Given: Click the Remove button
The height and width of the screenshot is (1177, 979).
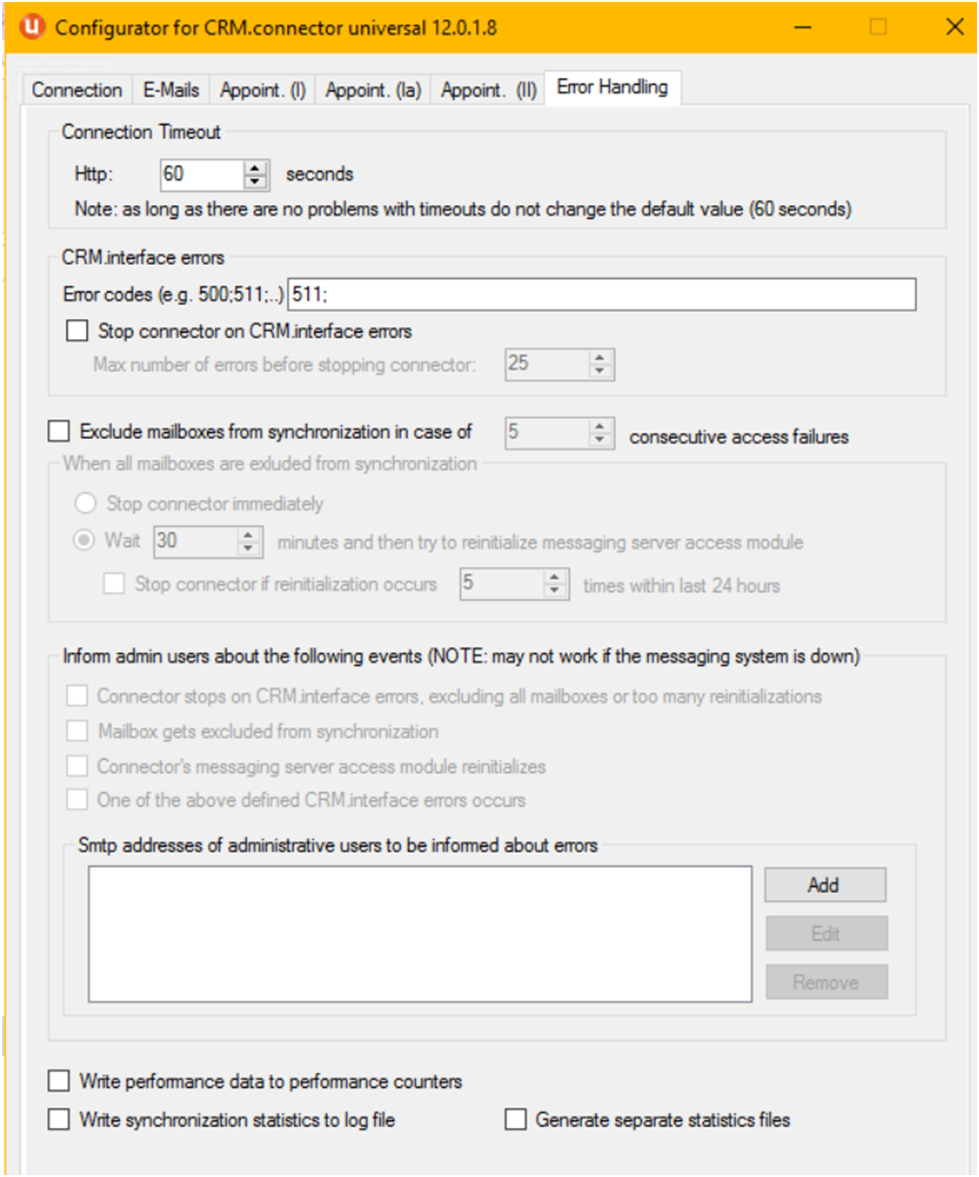Looking at the screenshot, I should (826, 982).
